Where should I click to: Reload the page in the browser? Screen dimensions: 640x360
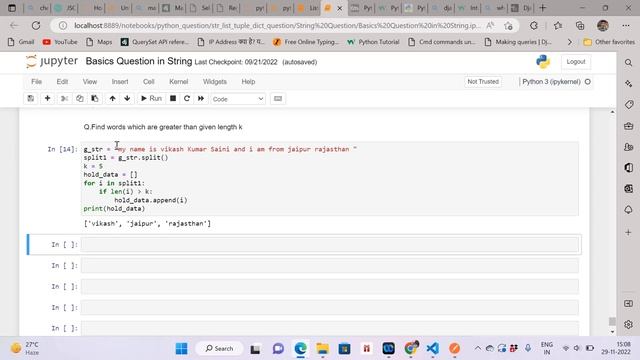click(36, 25)
